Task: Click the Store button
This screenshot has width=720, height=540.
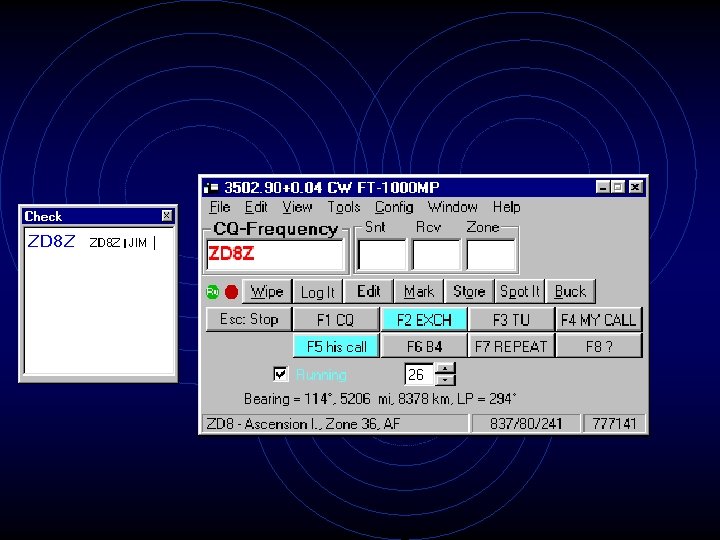Action: click(469, 292)
